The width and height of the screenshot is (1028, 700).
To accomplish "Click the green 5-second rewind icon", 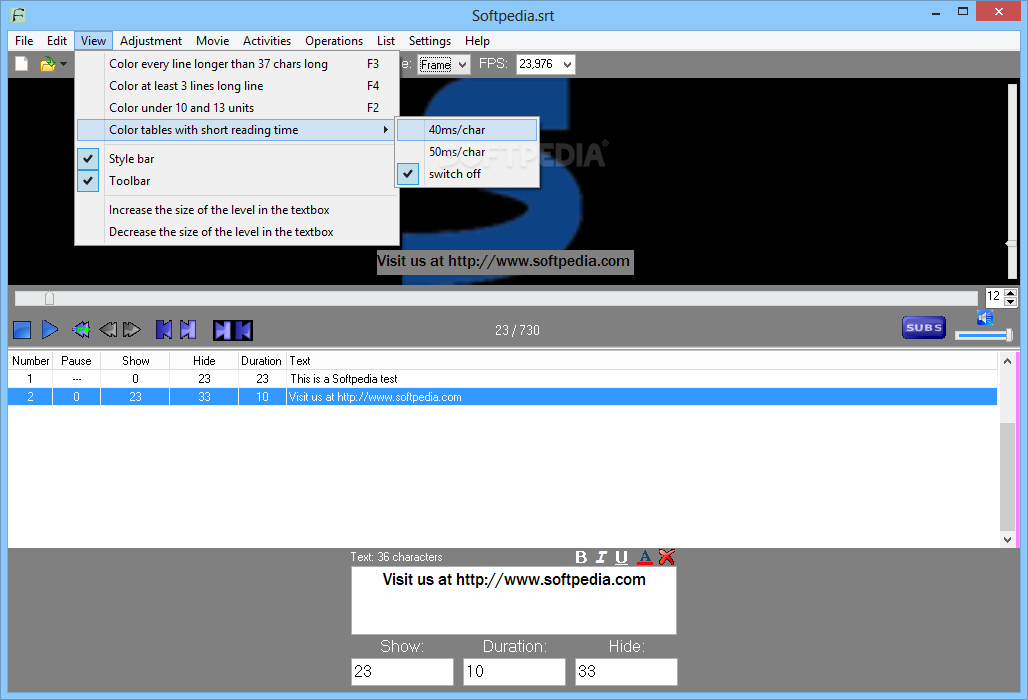I will tap(81, 330).
